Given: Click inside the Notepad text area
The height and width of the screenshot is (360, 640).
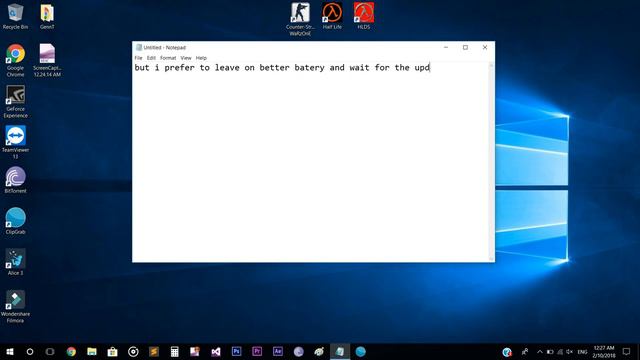Looking at the screenshot, I should 311,162.
